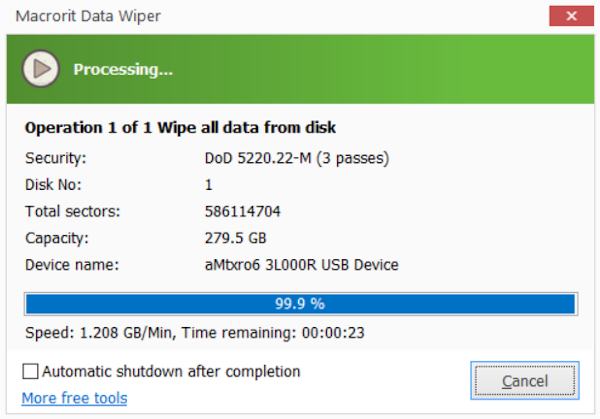
Task: Select the Operation 1 of 1 heading
Action: 180,127
